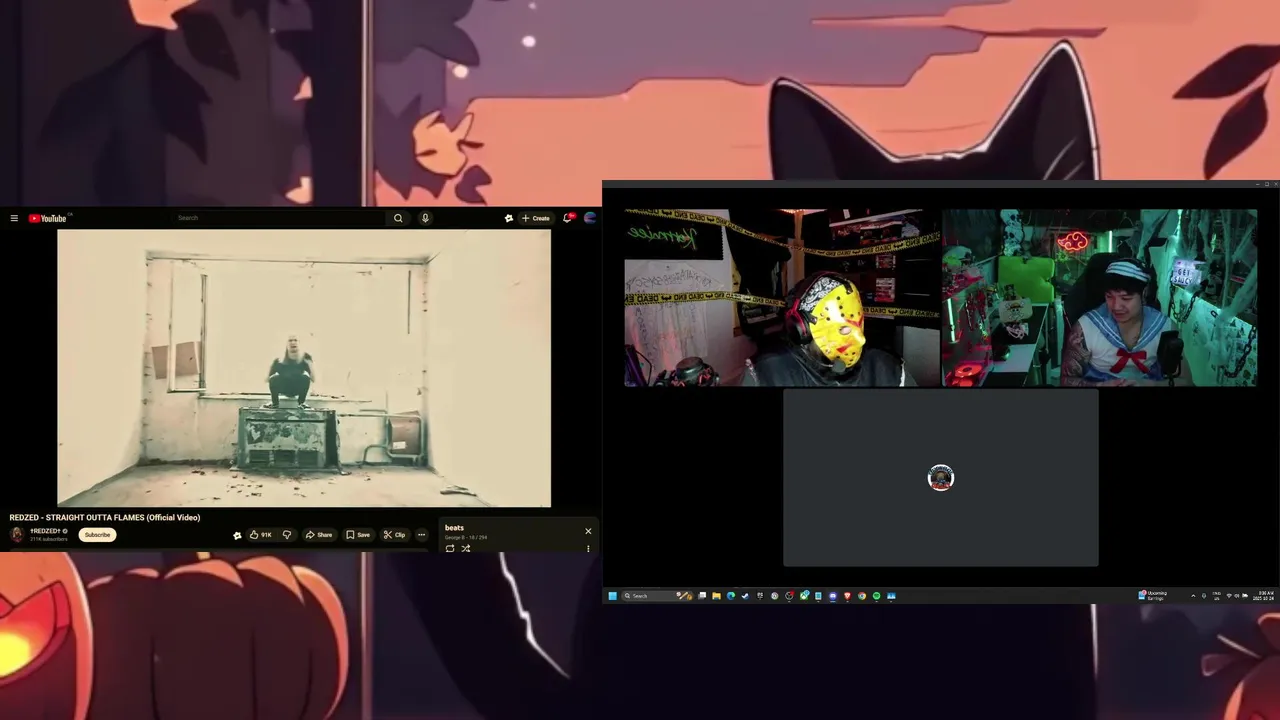Open the Windows Start button
The width and height of the screenshot is (1280, 720).
(612, 596)
